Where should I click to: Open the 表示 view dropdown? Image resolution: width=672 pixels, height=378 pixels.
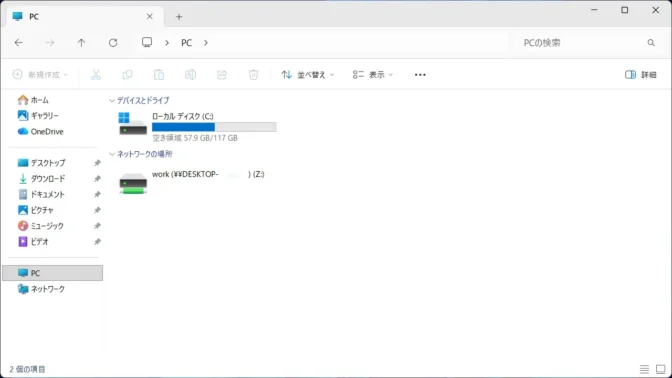click(372, 75)
